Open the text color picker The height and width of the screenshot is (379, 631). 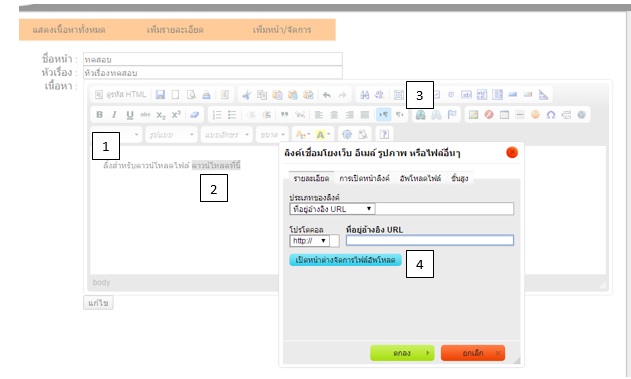[302, 134]
